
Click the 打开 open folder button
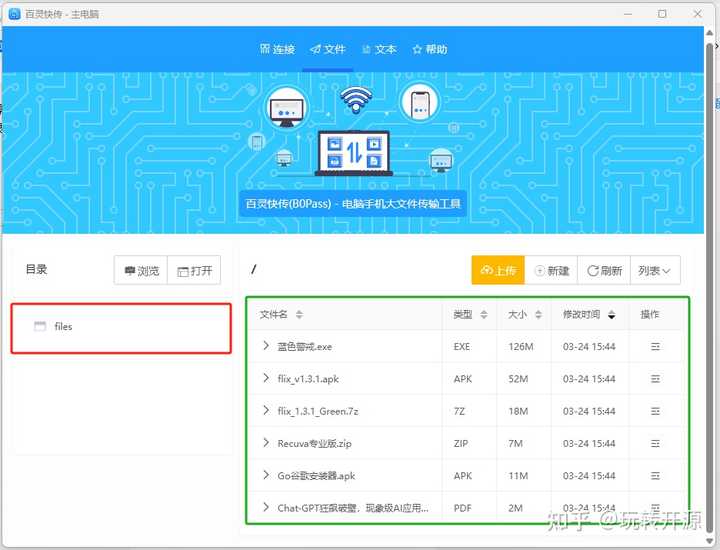(x=194, y=270)
